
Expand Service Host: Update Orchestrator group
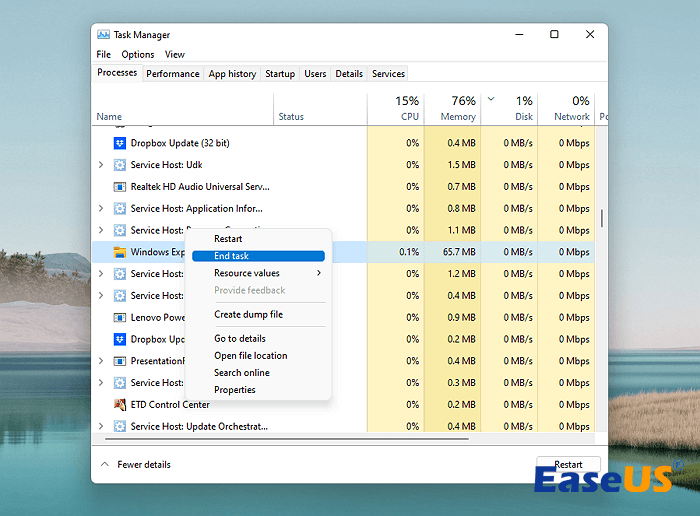point(101,426)
